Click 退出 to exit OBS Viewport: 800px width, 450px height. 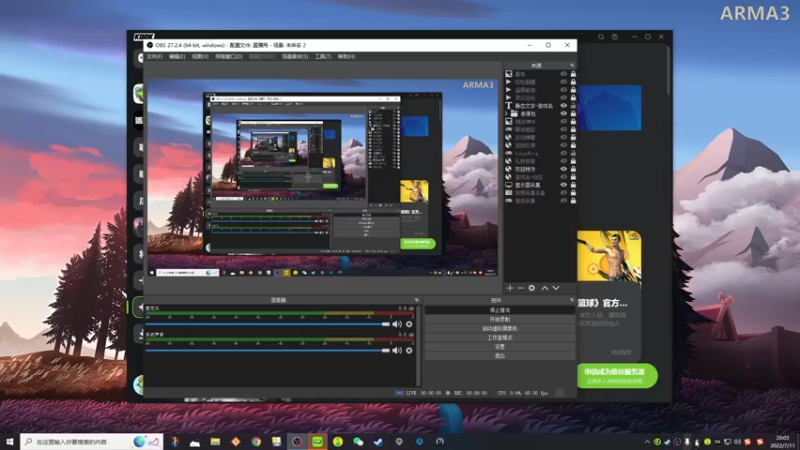coord(499,356)
